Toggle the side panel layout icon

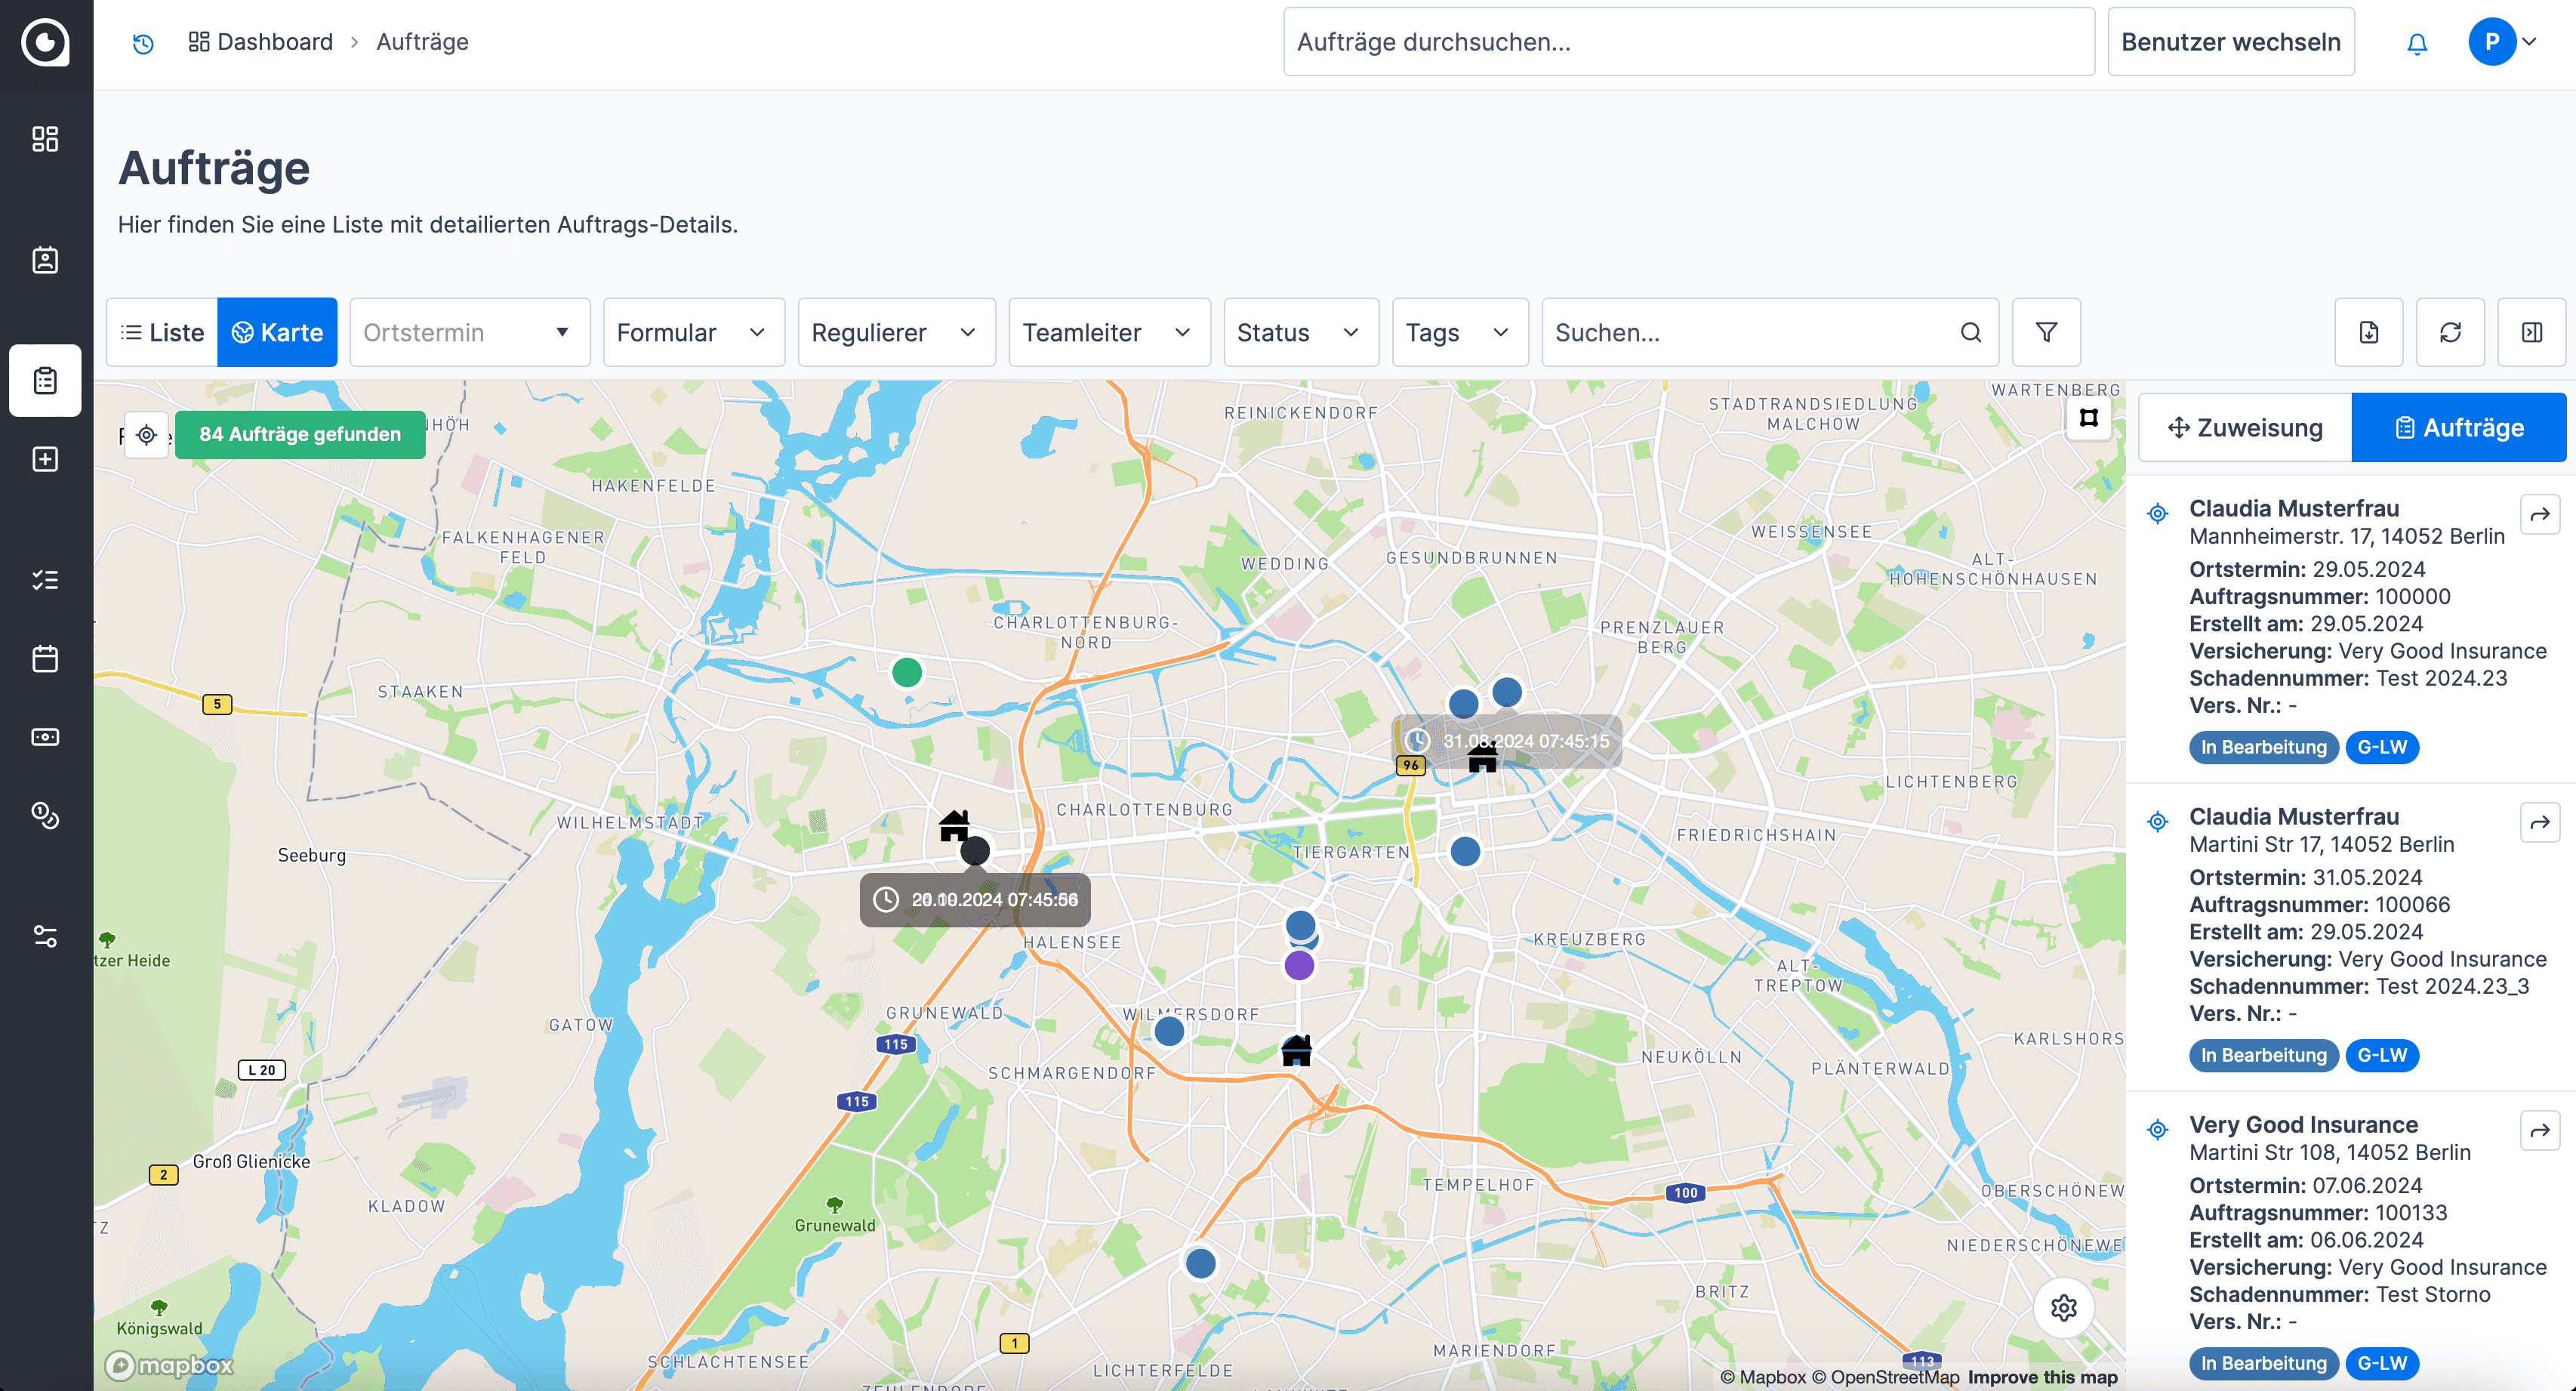coord(2531,332)
